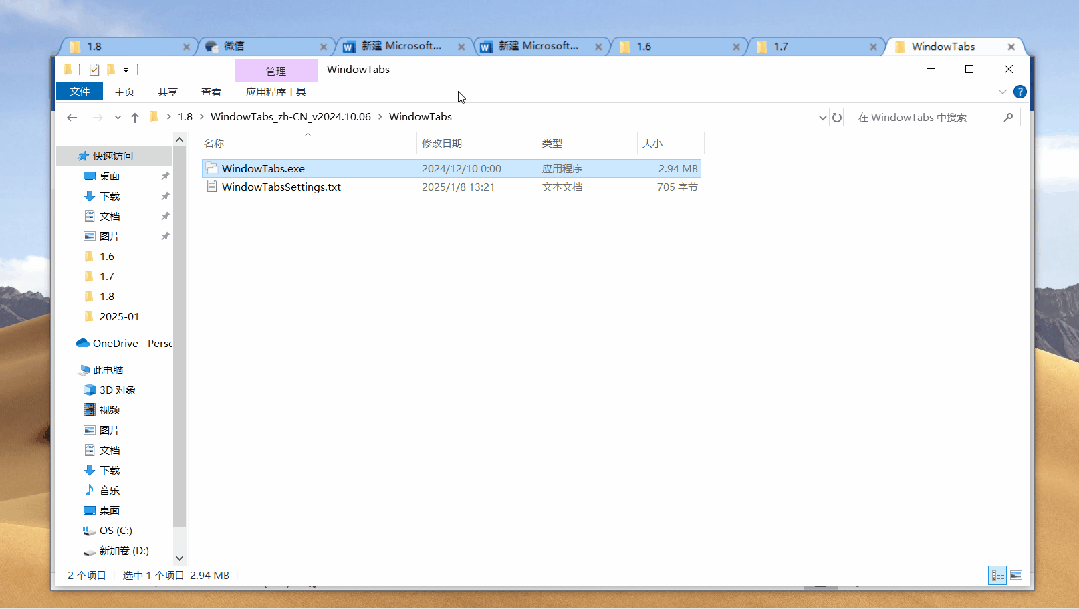Switch to the 微信 tab
The width and height of the screenshot is (1079, 609).
tap(265, 47)
